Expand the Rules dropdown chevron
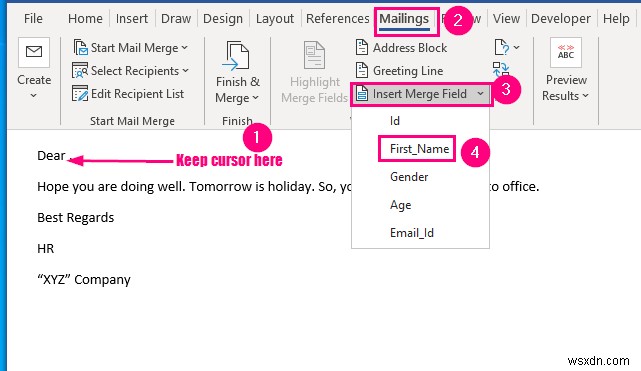The width and height of the screenshot is (641, 371). tap(517, 47)
